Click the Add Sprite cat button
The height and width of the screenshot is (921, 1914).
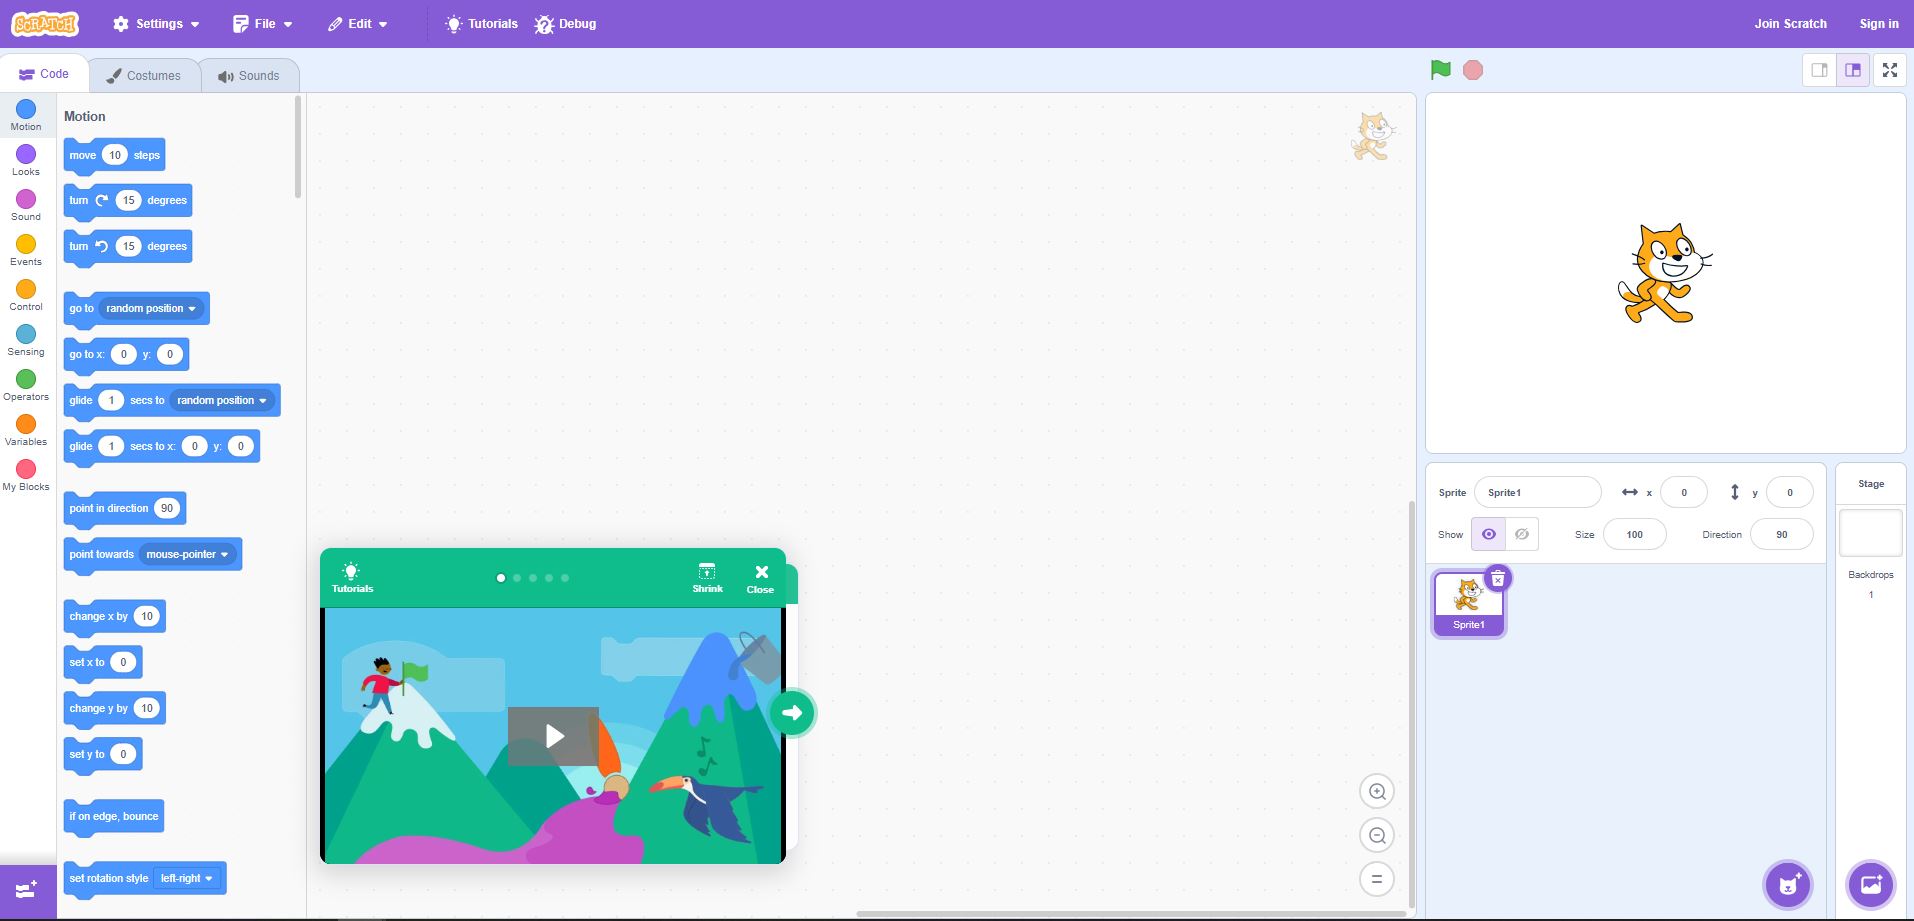click(x=1787, y=884)
